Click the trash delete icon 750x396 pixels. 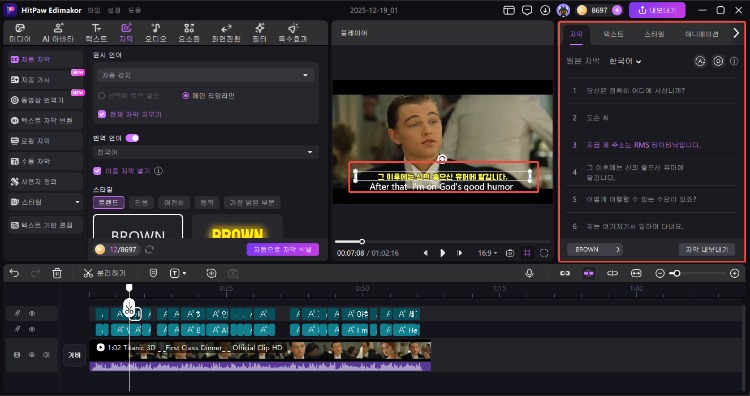(x=57, y=273)
